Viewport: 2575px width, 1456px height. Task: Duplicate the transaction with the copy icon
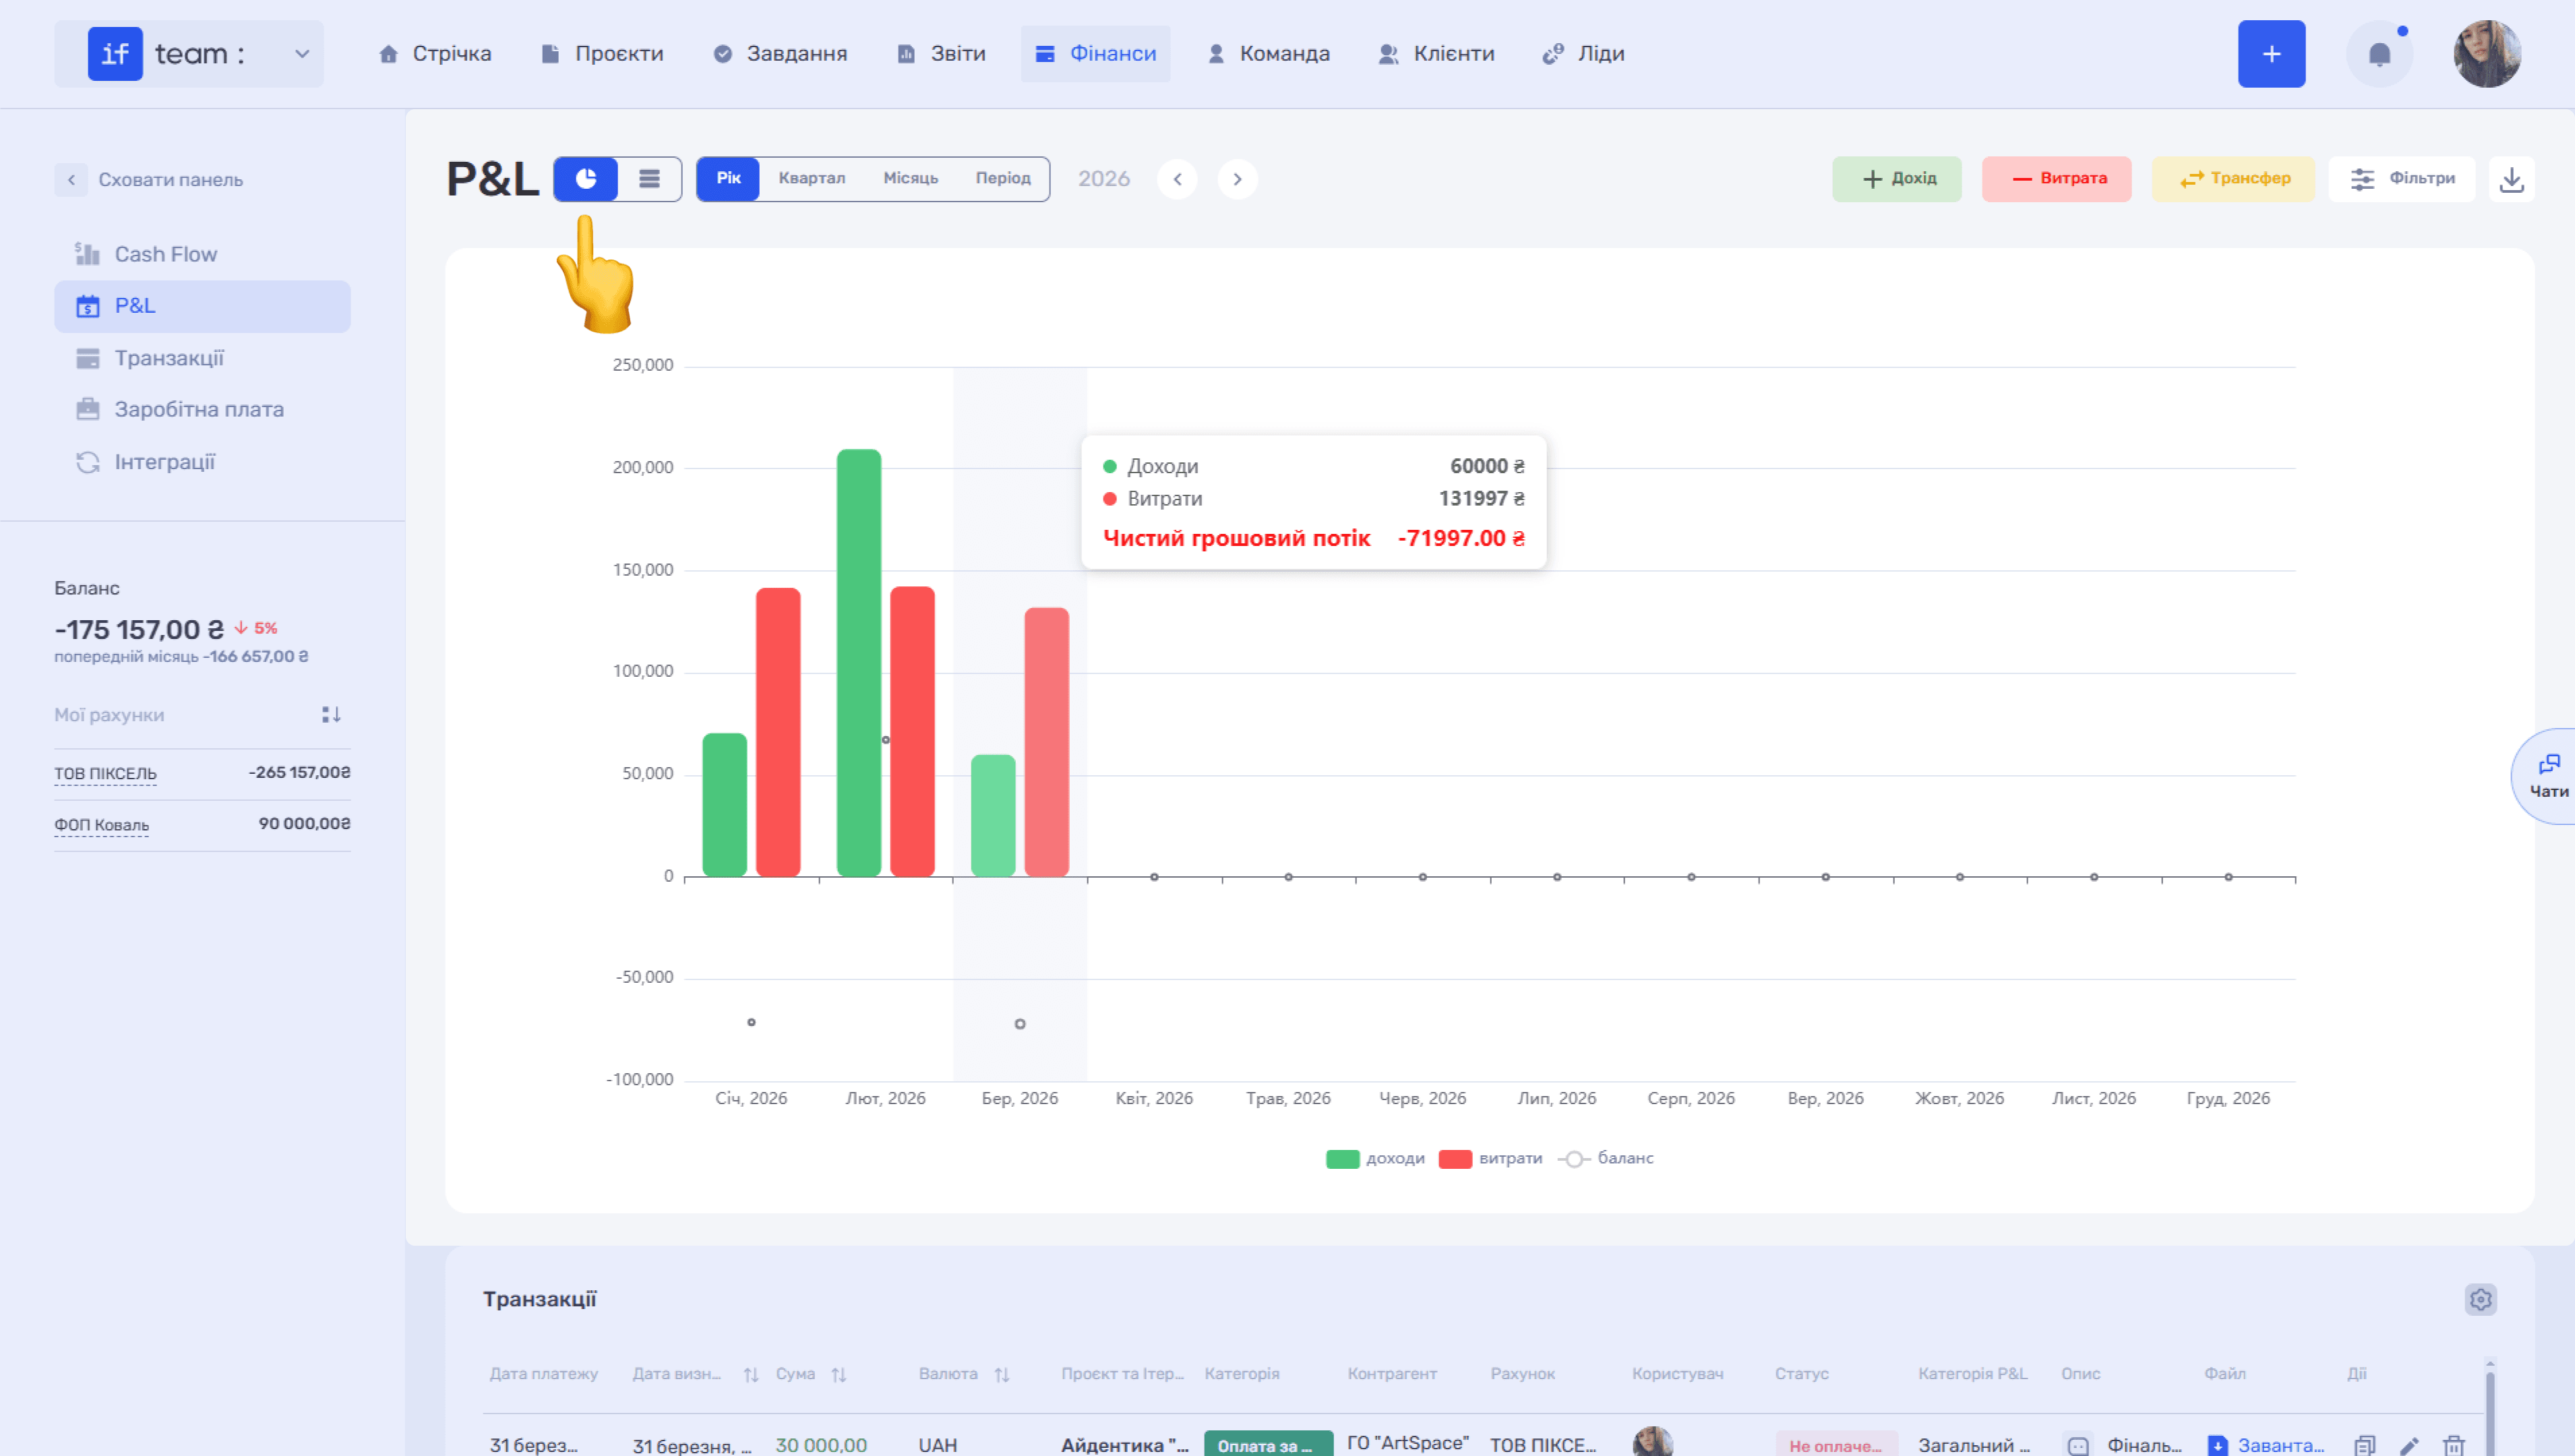[2364, 1445]
